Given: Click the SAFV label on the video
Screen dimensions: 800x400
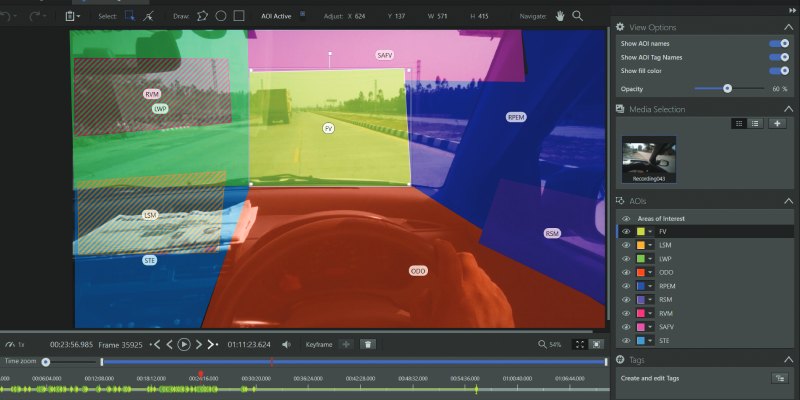Looking at the screenshot, I should pyautogui.click(x=385, y=55).
